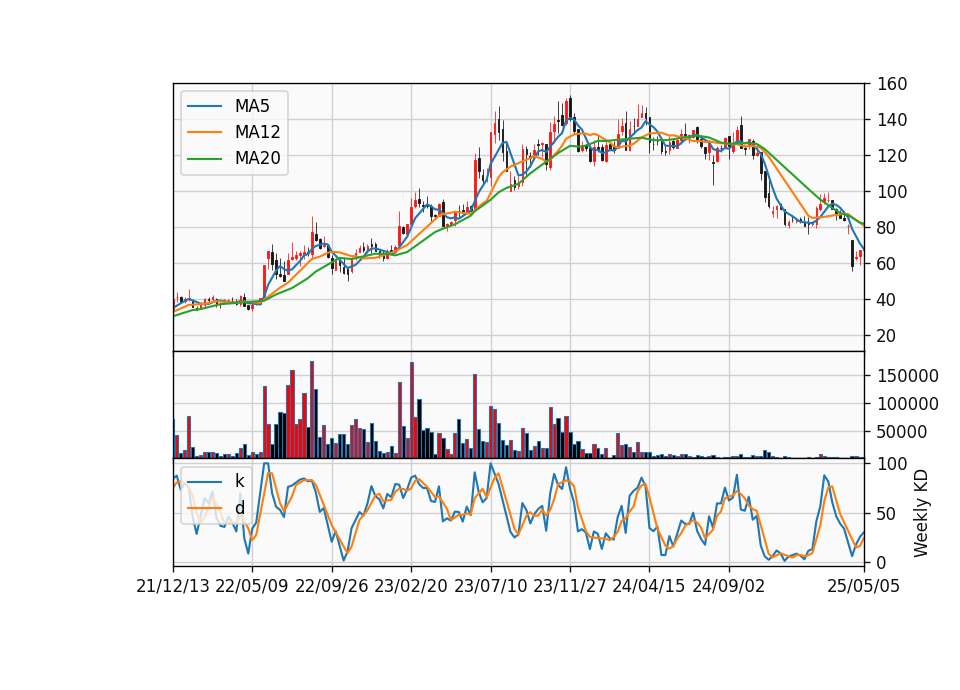The width and height of the screenshot is (960, 690).
Task: Click the 120 price axis label
Action: [892, 156]
